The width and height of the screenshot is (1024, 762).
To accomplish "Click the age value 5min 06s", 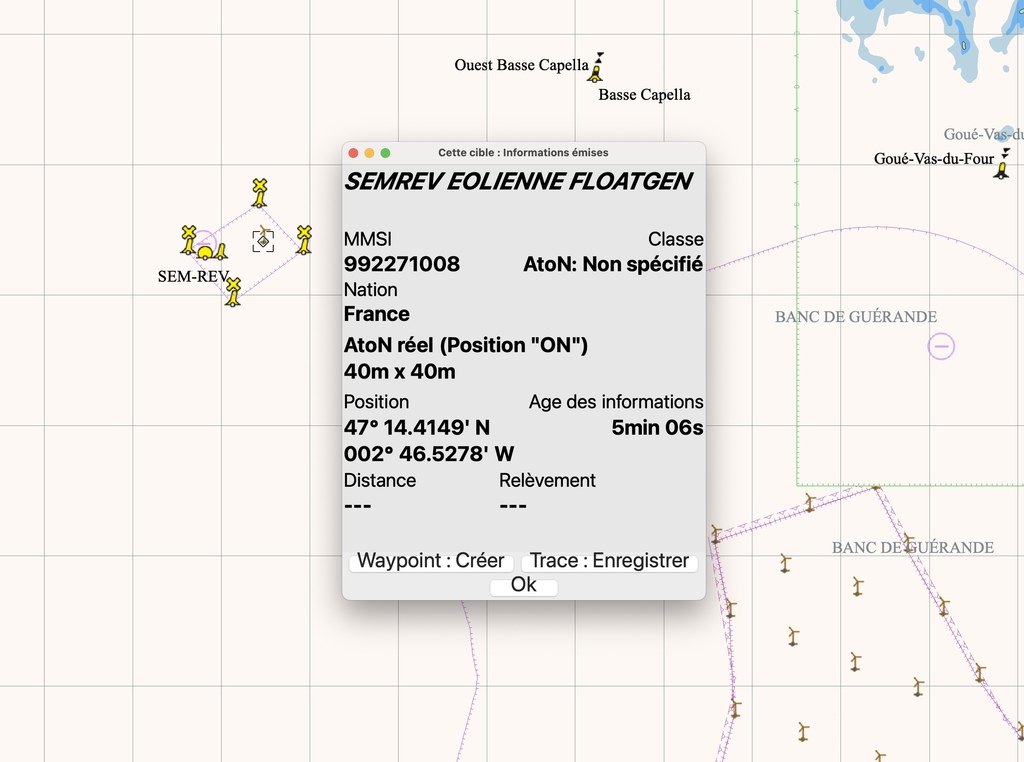I will coord(657,428).
